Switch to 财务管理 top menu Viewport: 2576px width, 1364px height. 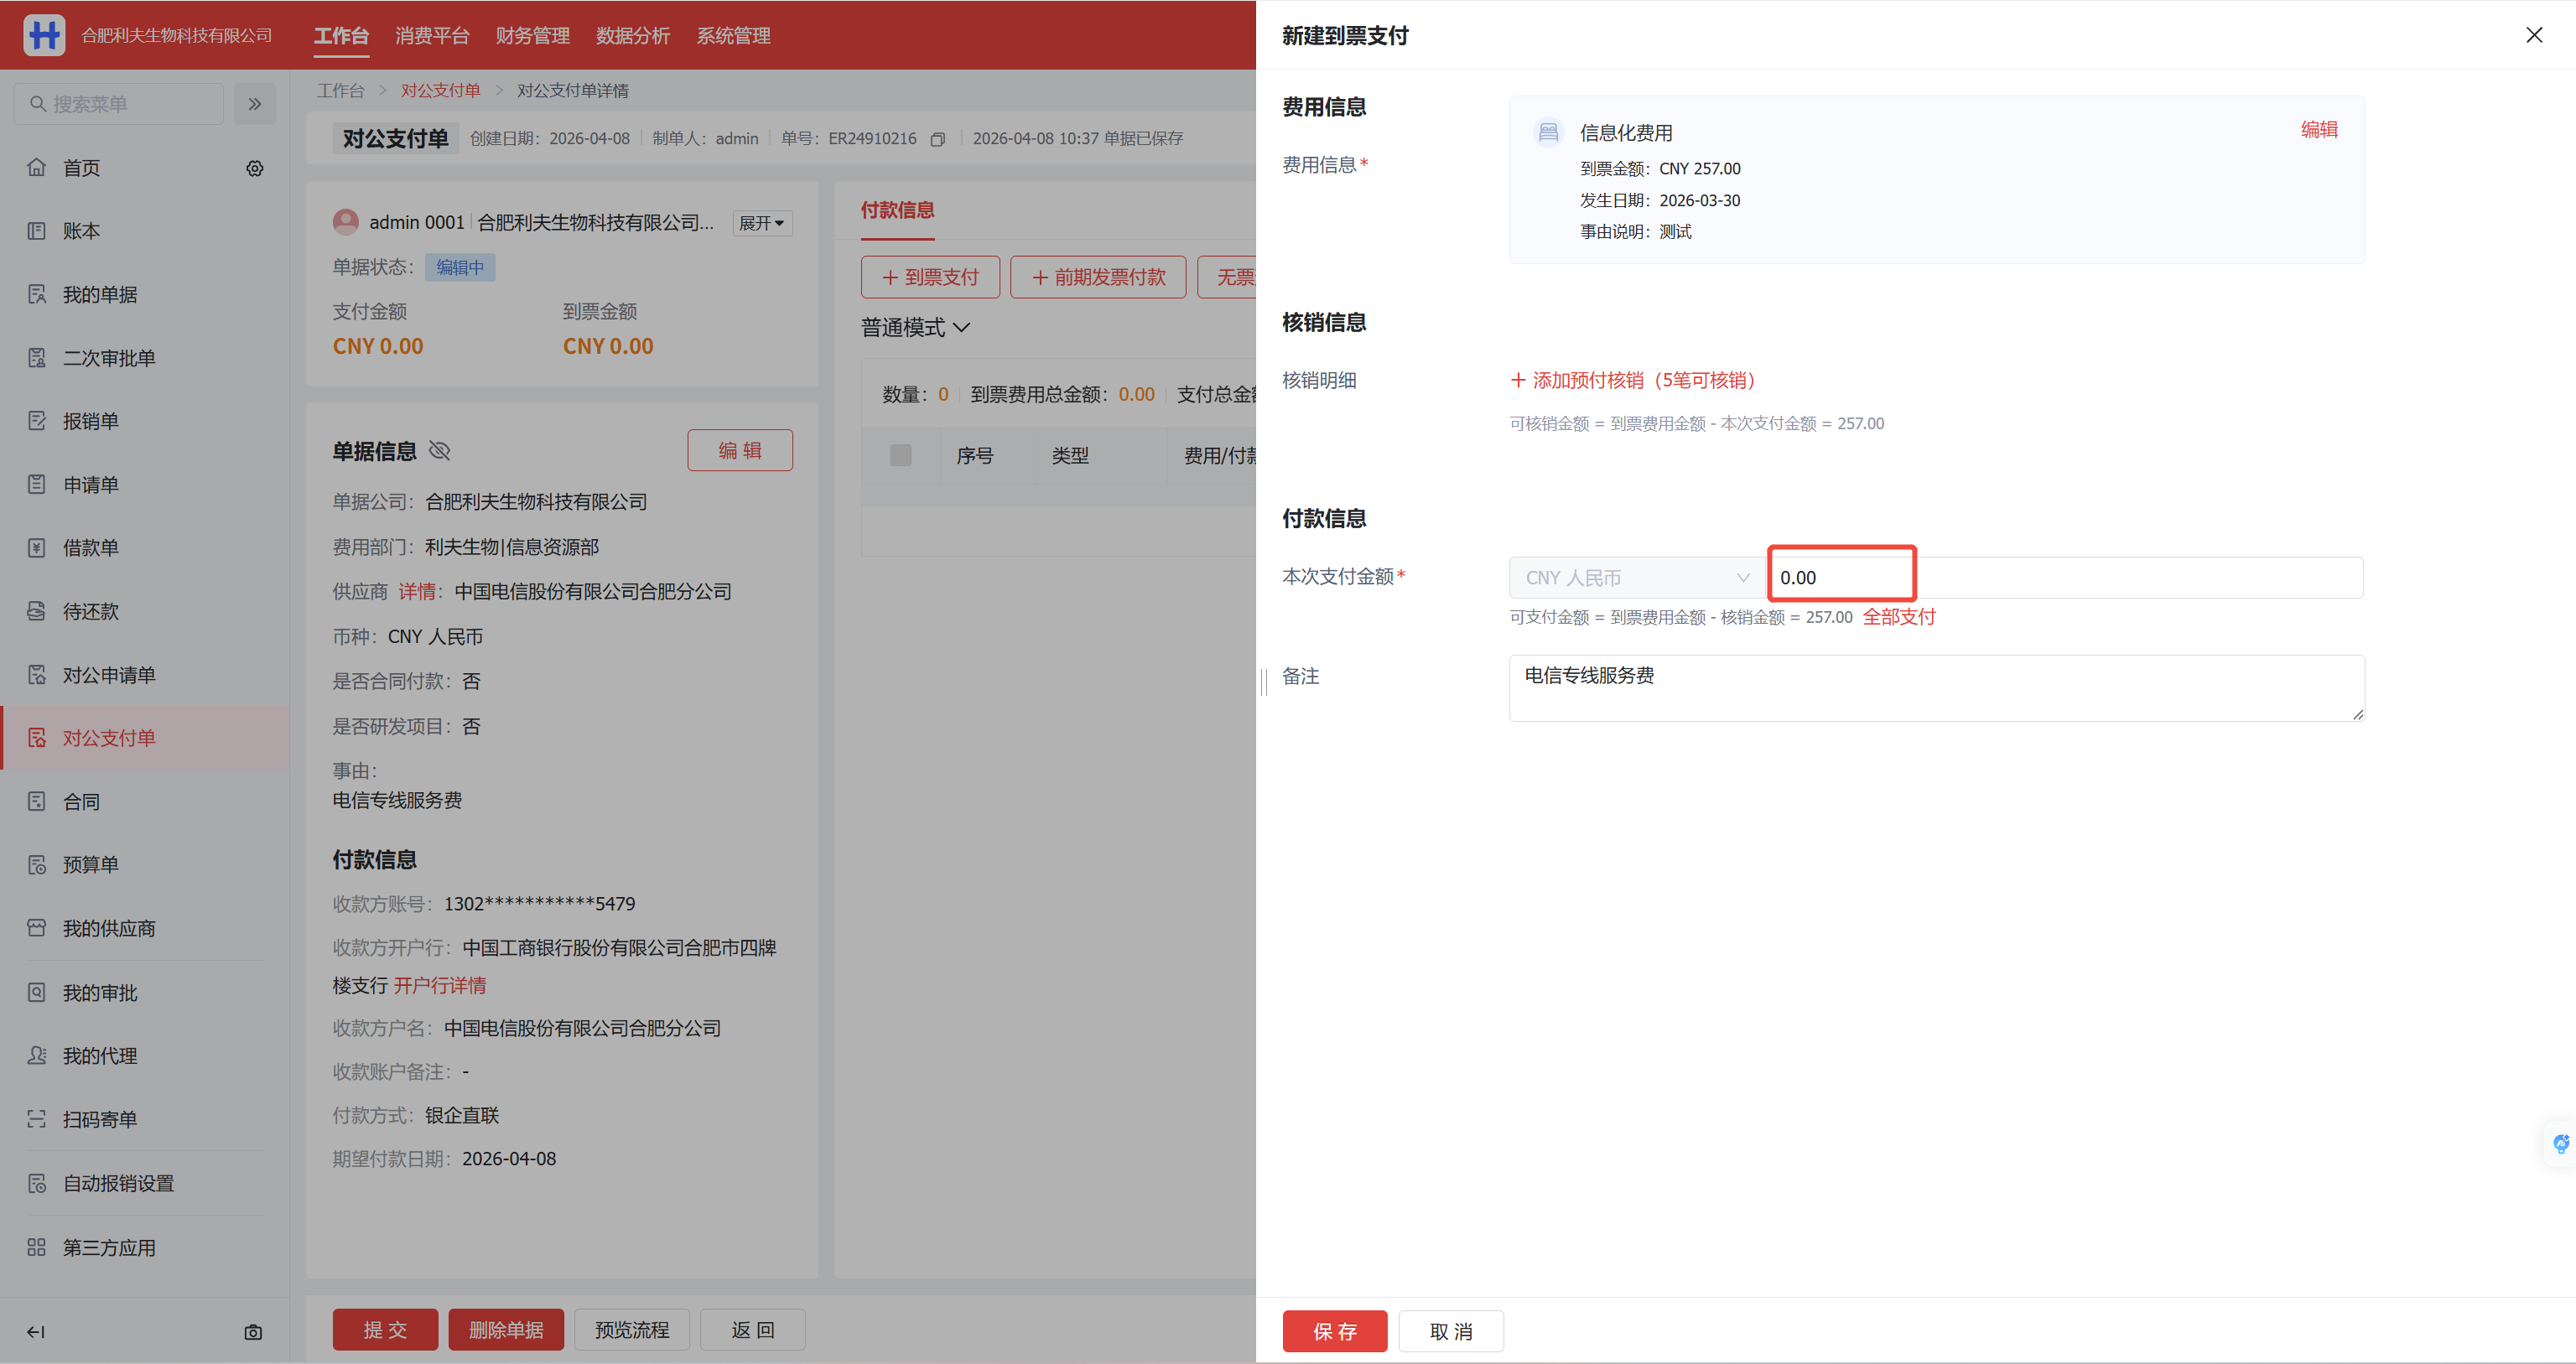point(532,36)
